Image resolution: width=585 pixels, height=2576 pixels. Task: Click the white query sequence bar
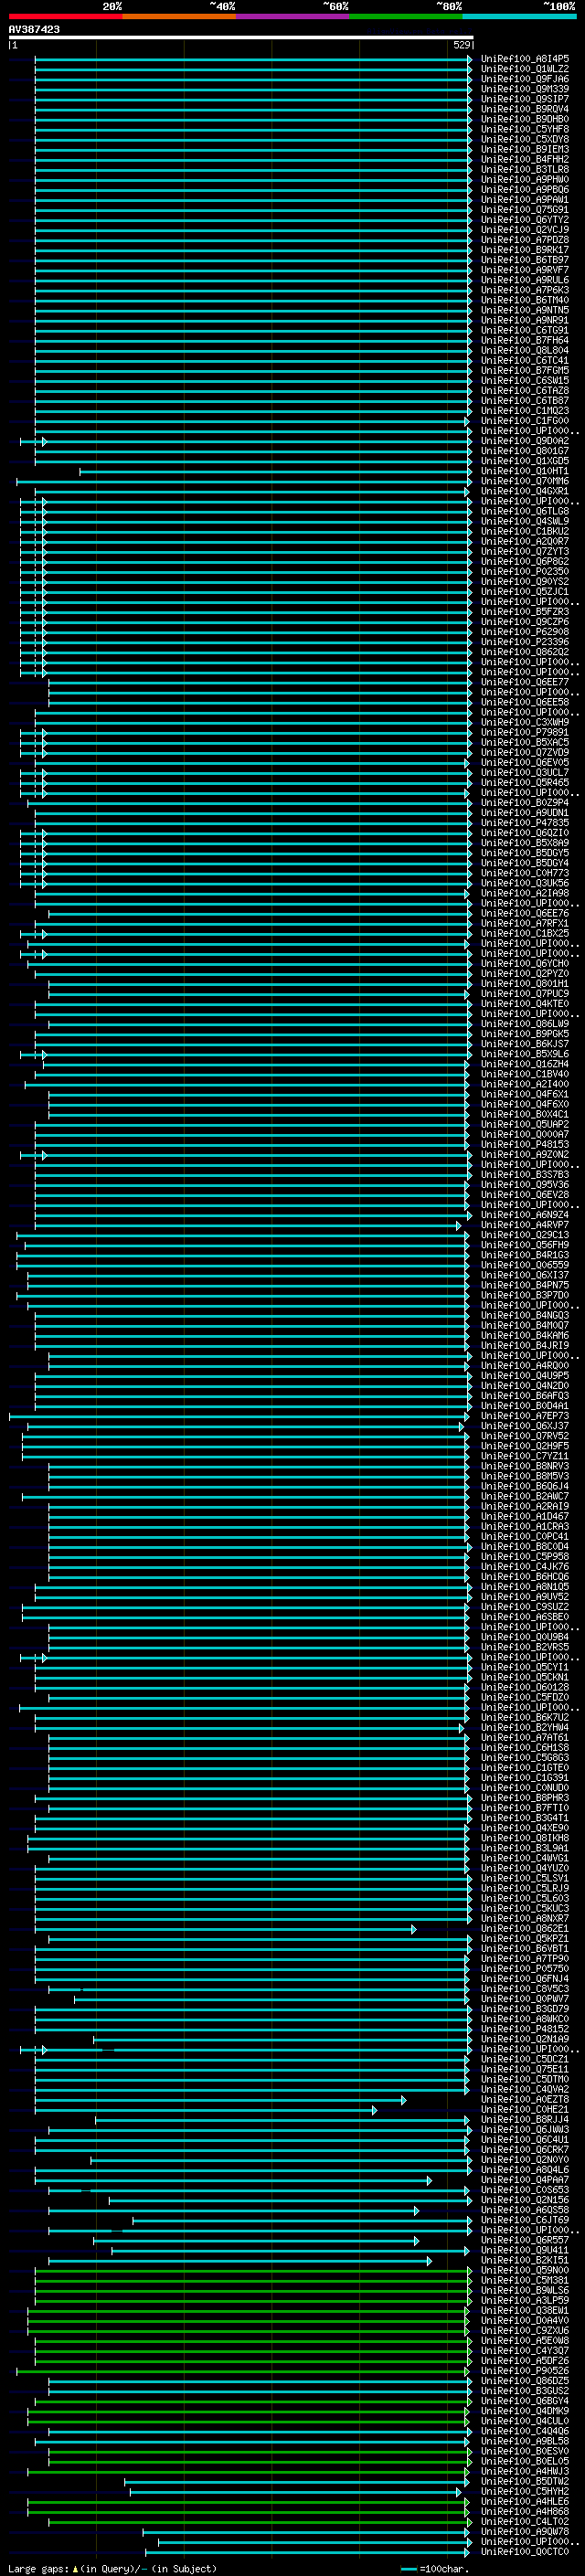(x=241, y=37)
